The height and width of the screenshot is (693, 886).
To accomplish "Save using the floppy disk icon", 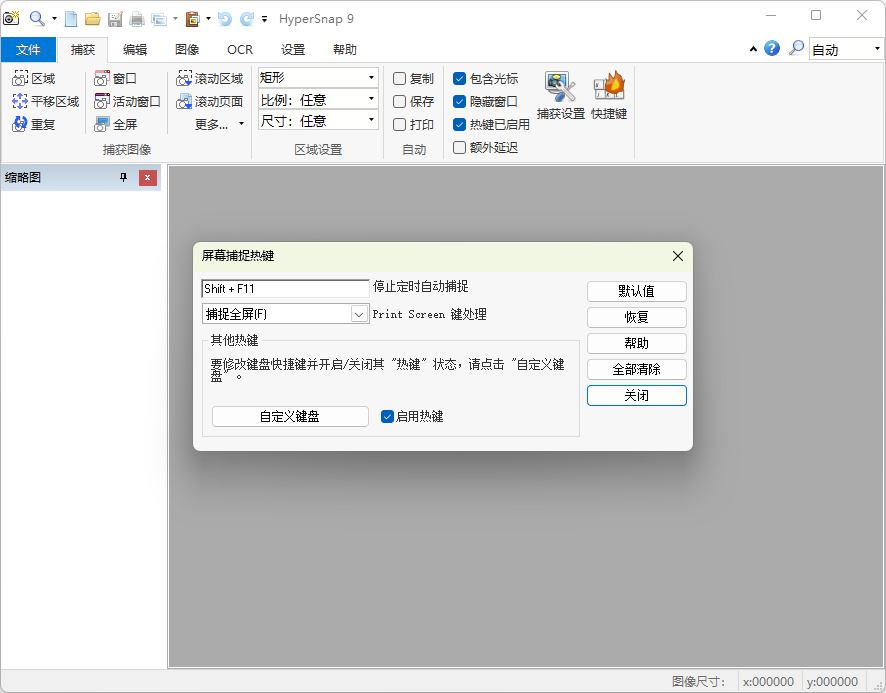I will [x=115, y=19].
